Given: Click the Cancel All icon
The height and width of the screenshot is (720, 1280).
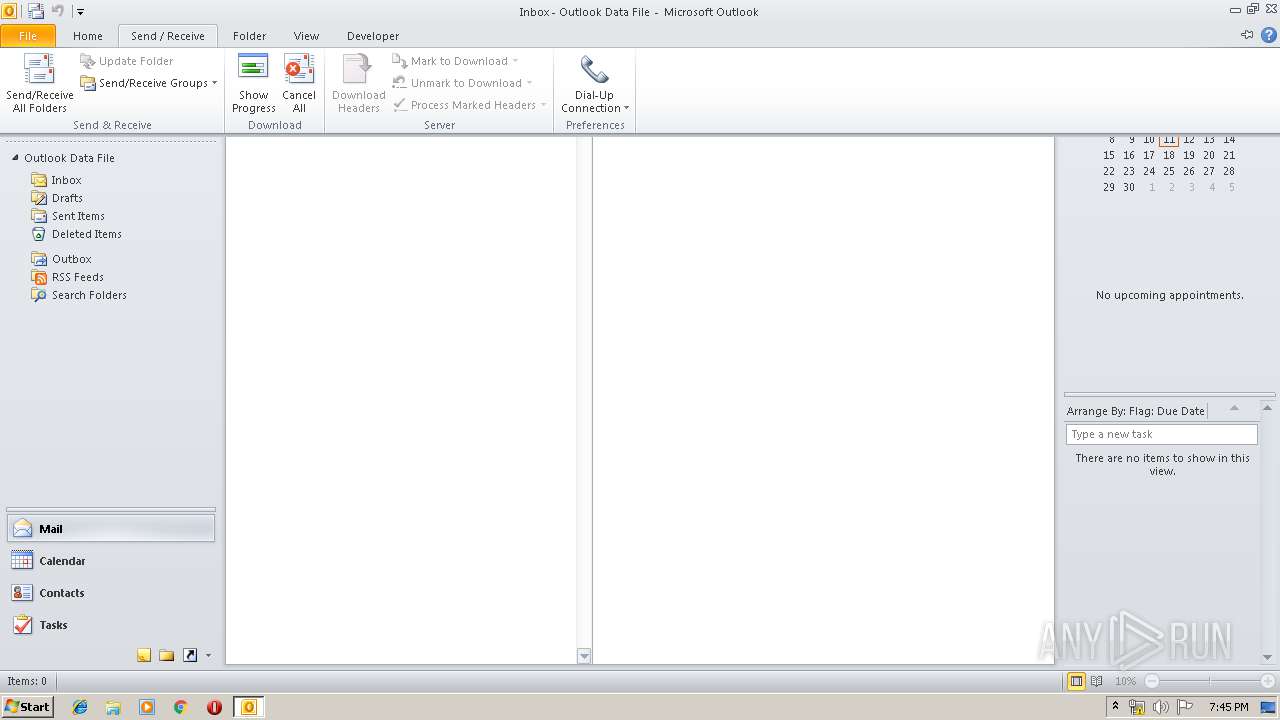Looking at the screenshot, I should [x=299, y=68].
